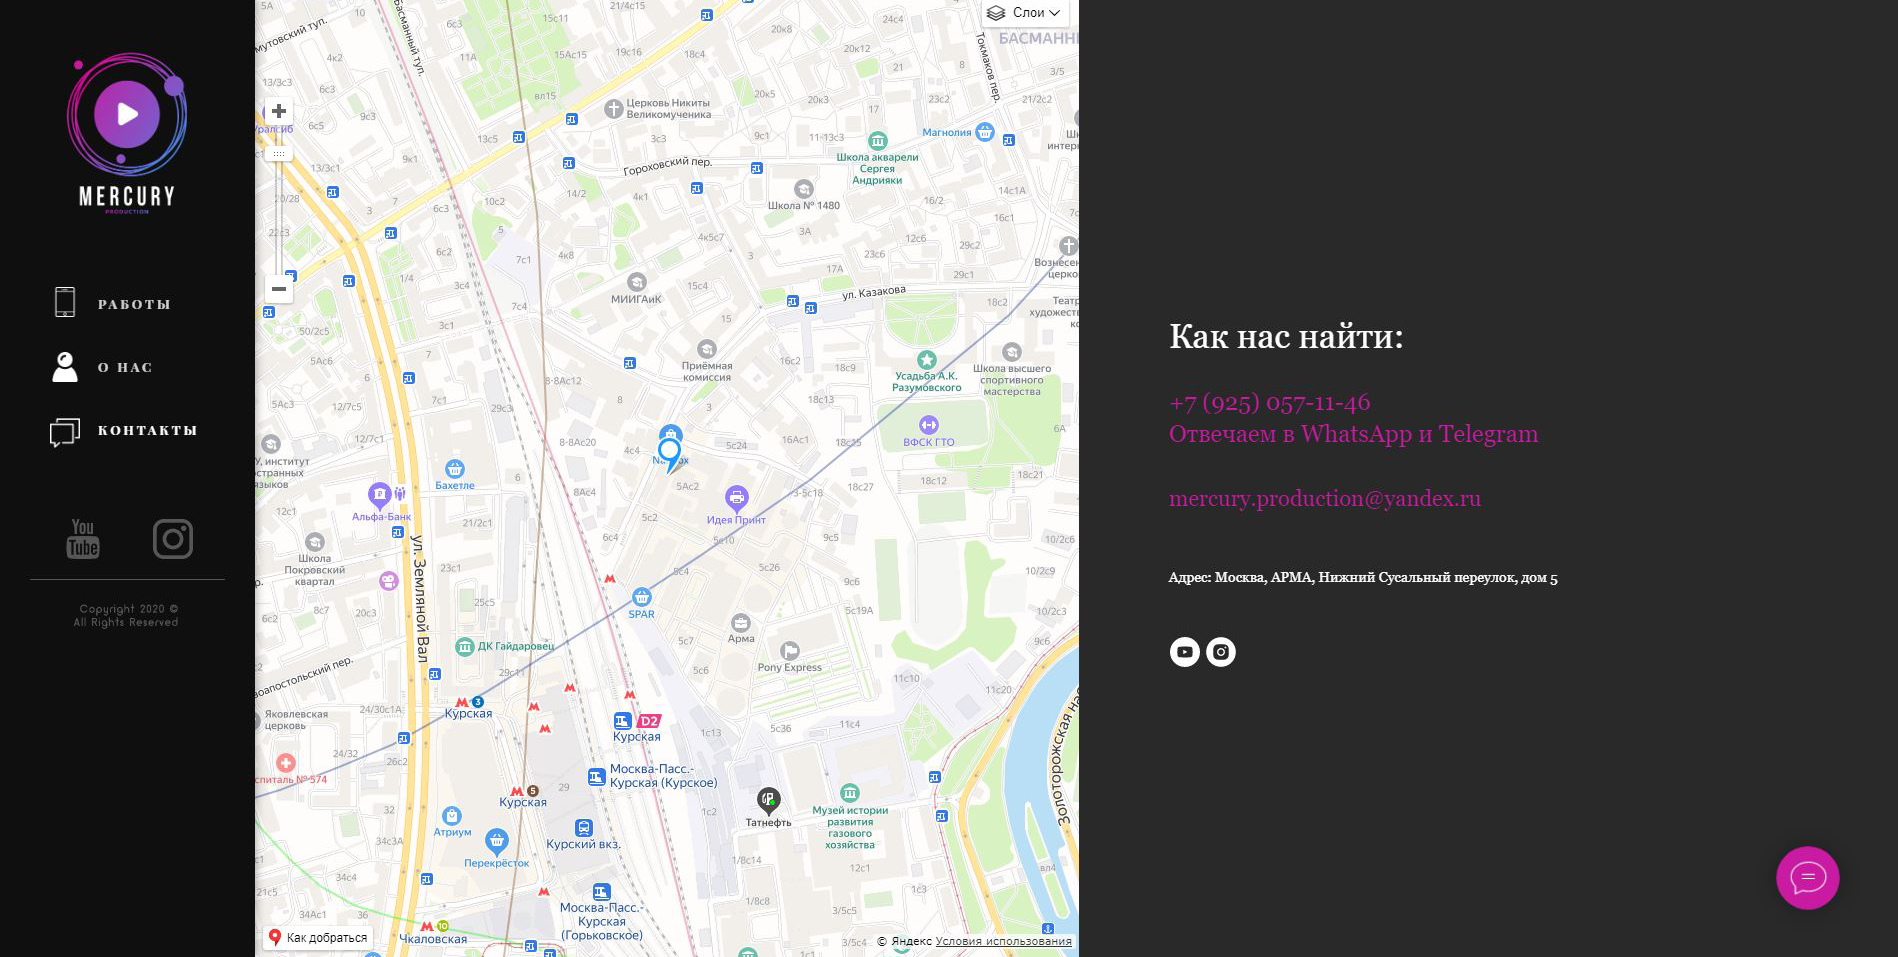Click the blue location placemark on the map

(670, 454)
